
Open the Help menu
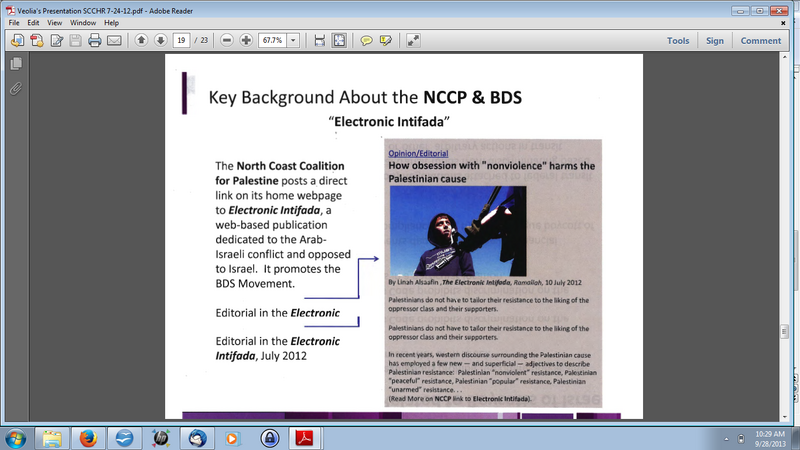click(111, 22)
